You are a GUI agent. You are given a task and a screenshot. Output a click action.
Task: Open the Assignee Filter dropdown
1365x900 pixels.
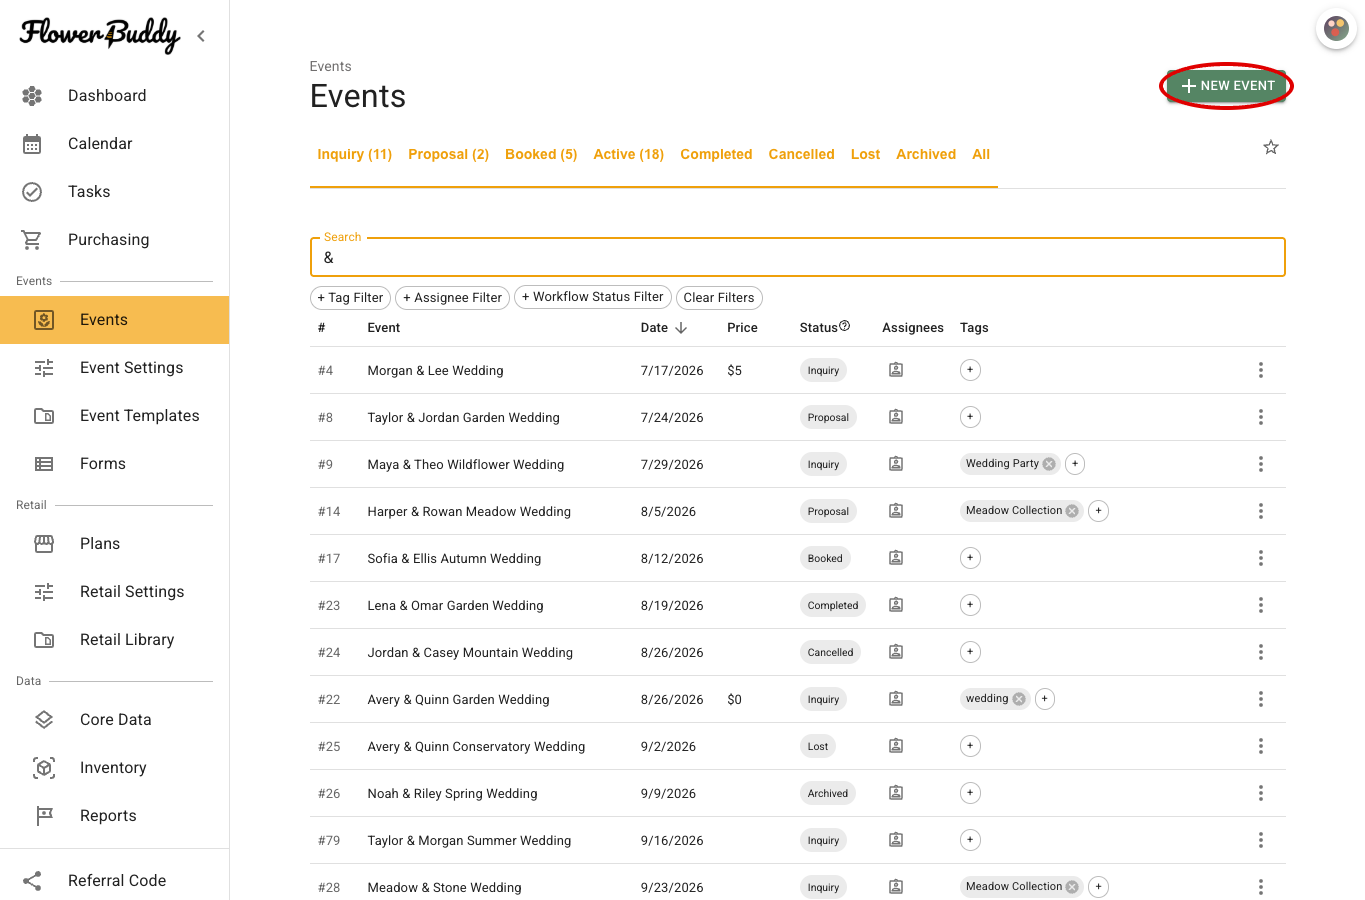pyautogui.click(x=453, y=298)
